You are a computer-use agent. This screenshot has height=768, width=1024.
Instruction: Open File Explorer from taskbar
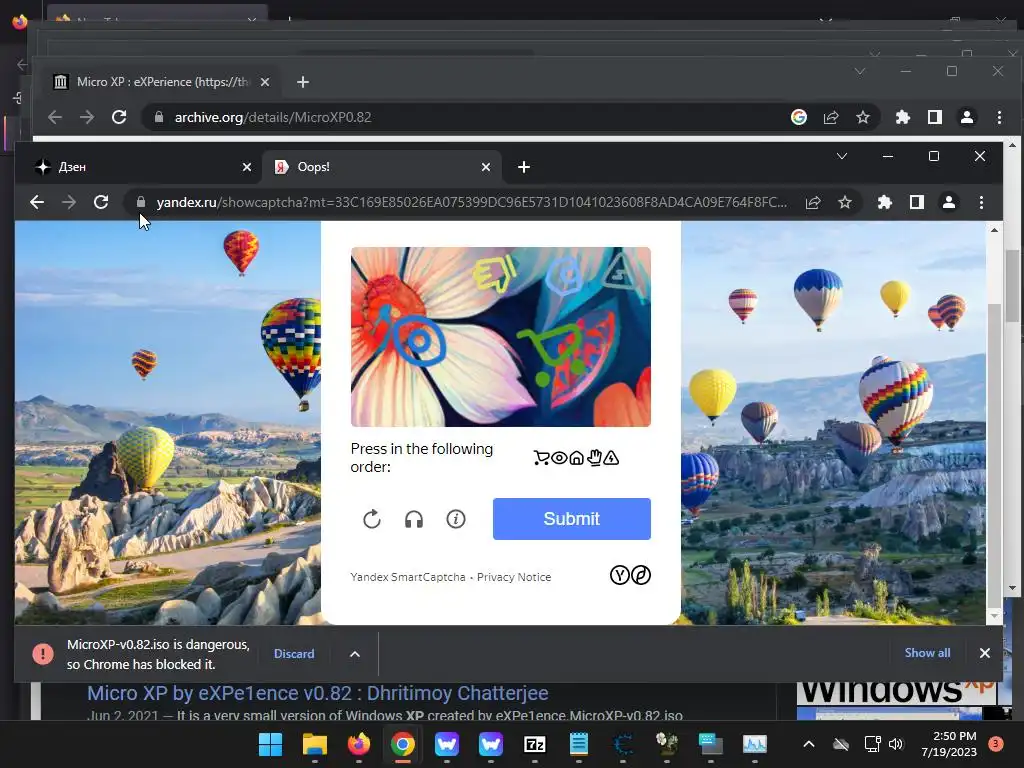[315, 744]
